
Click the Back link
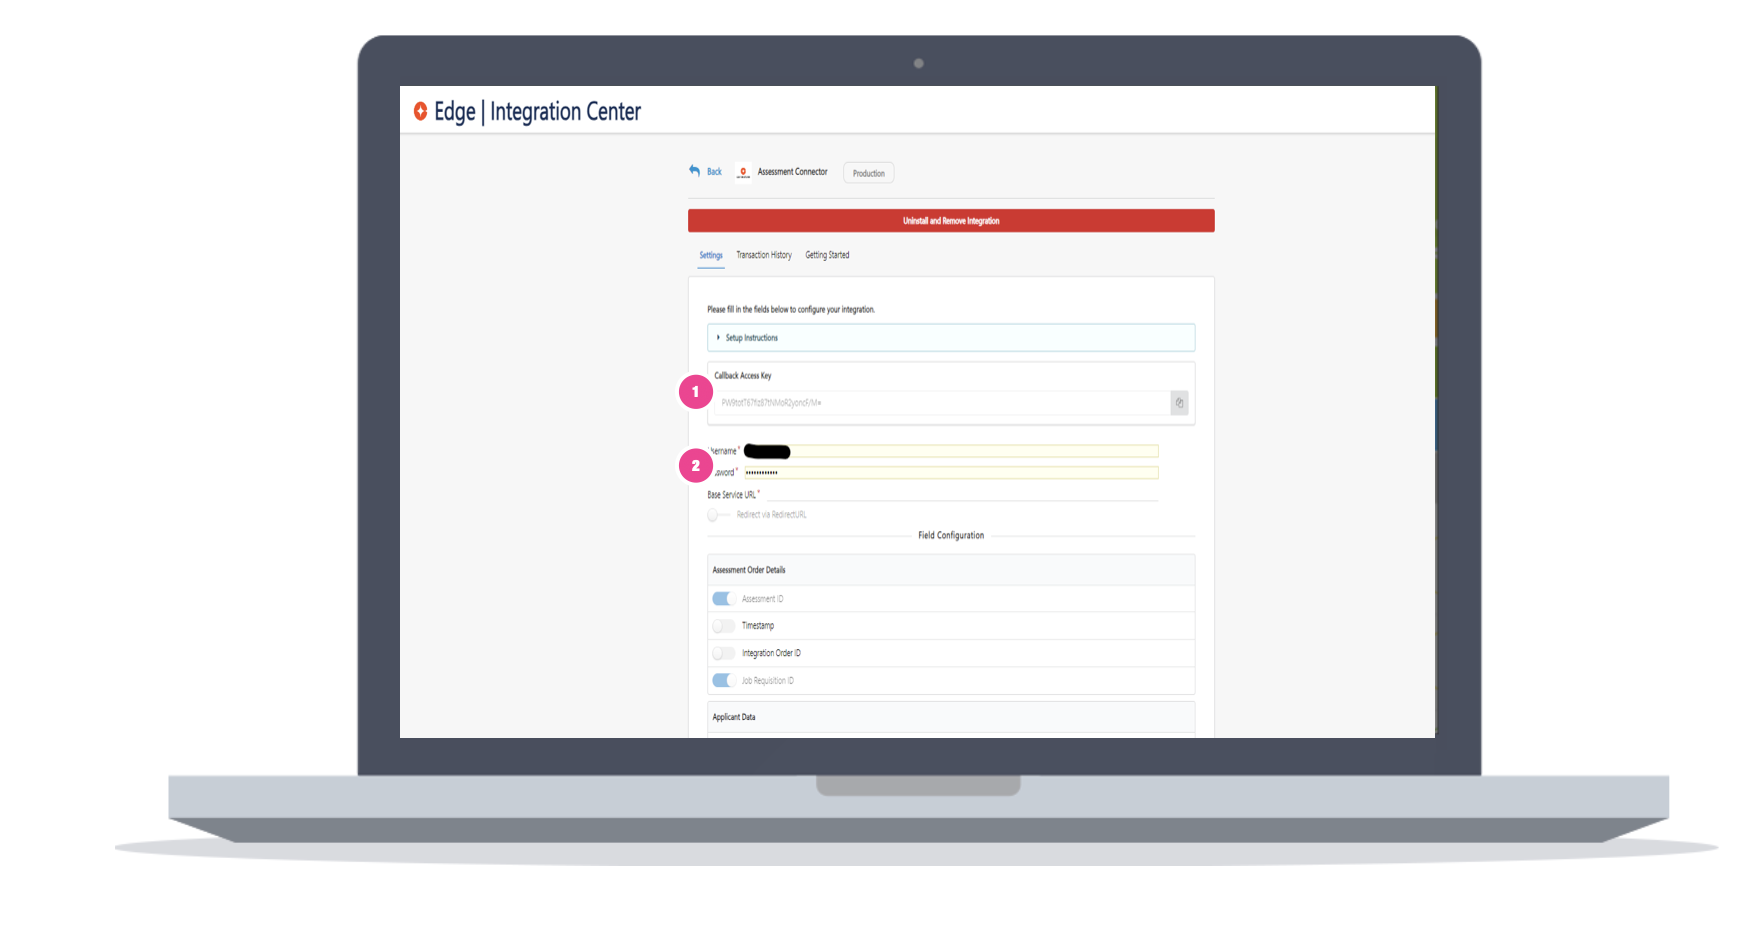click(x=714, y=172)
